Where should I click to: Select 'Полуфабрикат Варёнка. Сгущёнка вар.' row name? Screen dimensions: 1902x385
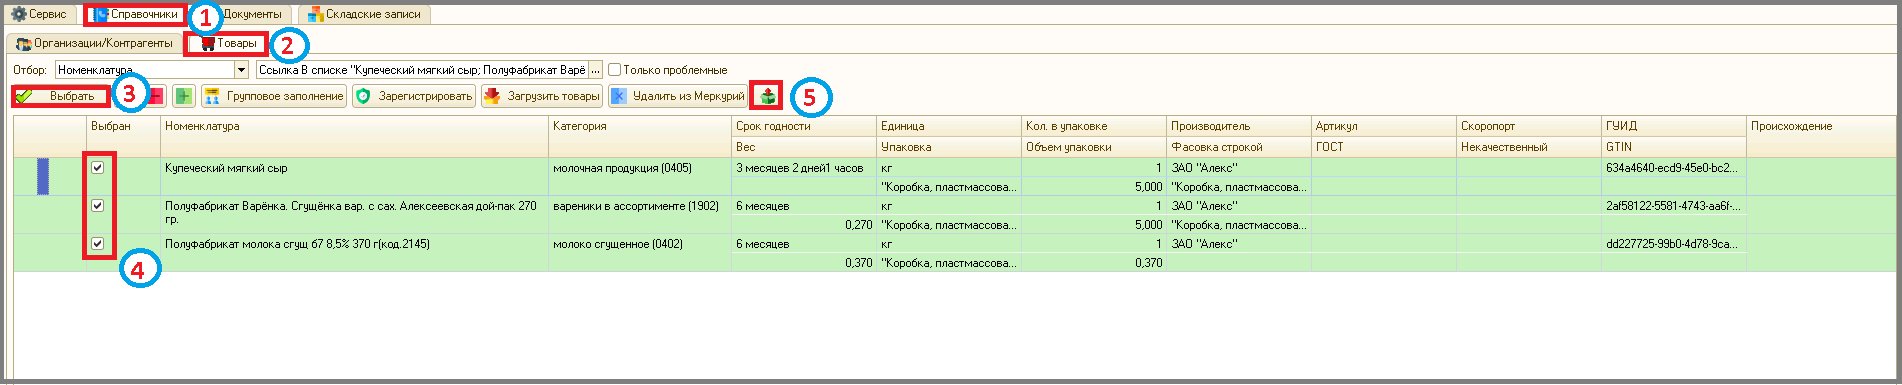click(350, 212)
